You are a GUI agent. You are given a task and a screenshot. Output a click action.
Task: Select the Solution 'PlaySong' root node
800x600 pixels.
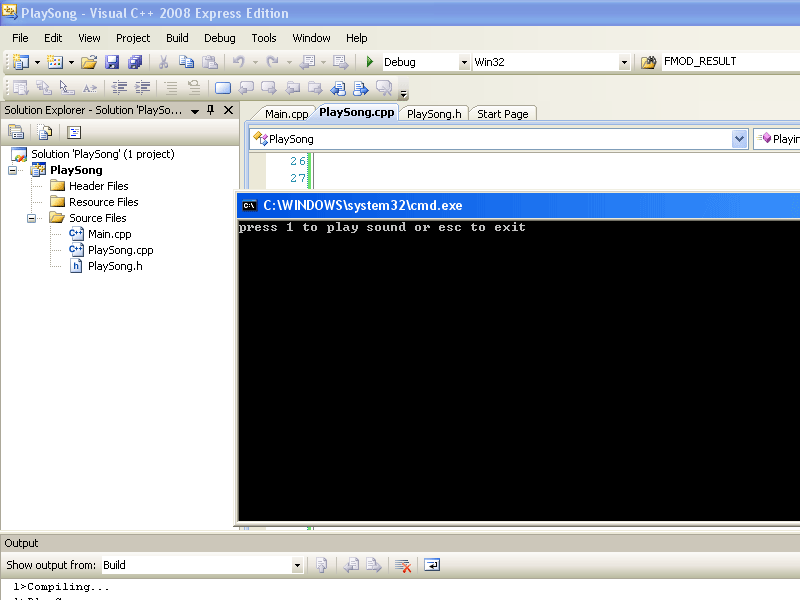(103, 154)
